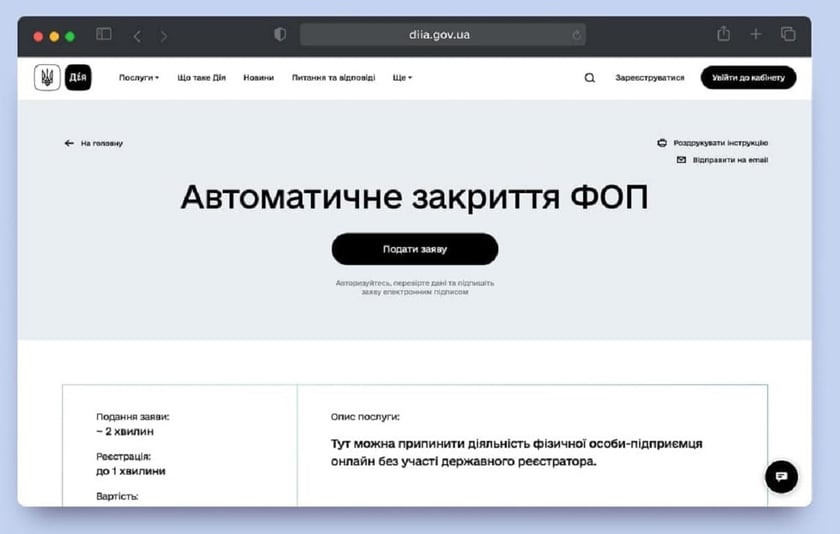Open the Новини menu item

tap(258, 78)
